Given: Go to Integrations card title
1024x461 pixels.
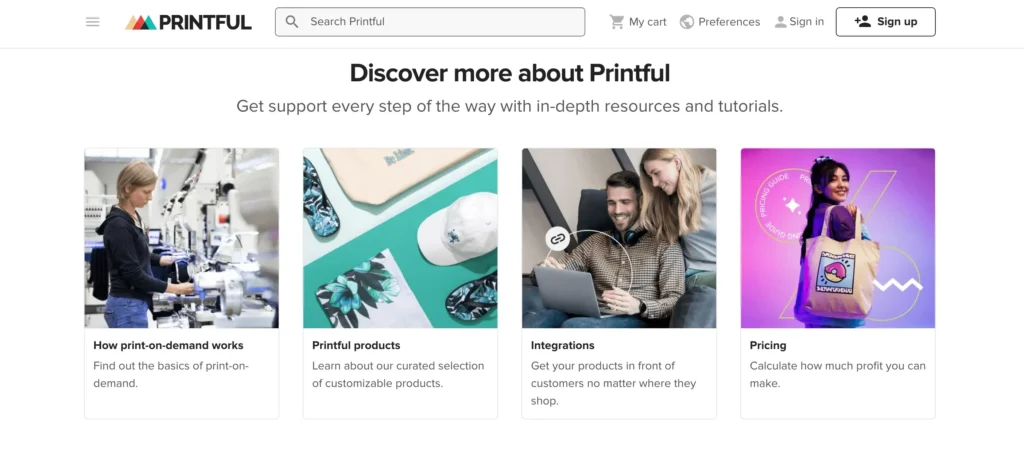Looking at the screenshot, I should click(x=562, y=346).
